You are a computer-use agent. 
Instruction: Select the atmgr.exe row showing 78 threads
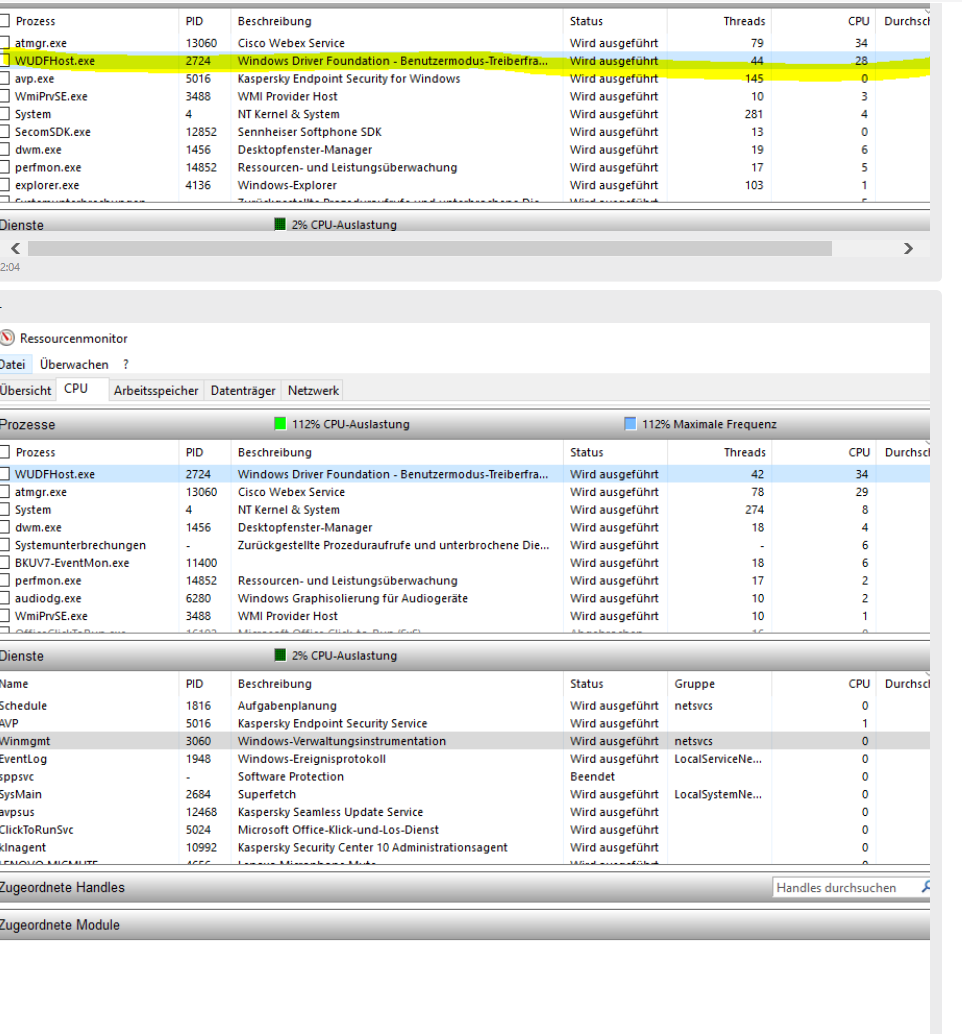(465, 491)
